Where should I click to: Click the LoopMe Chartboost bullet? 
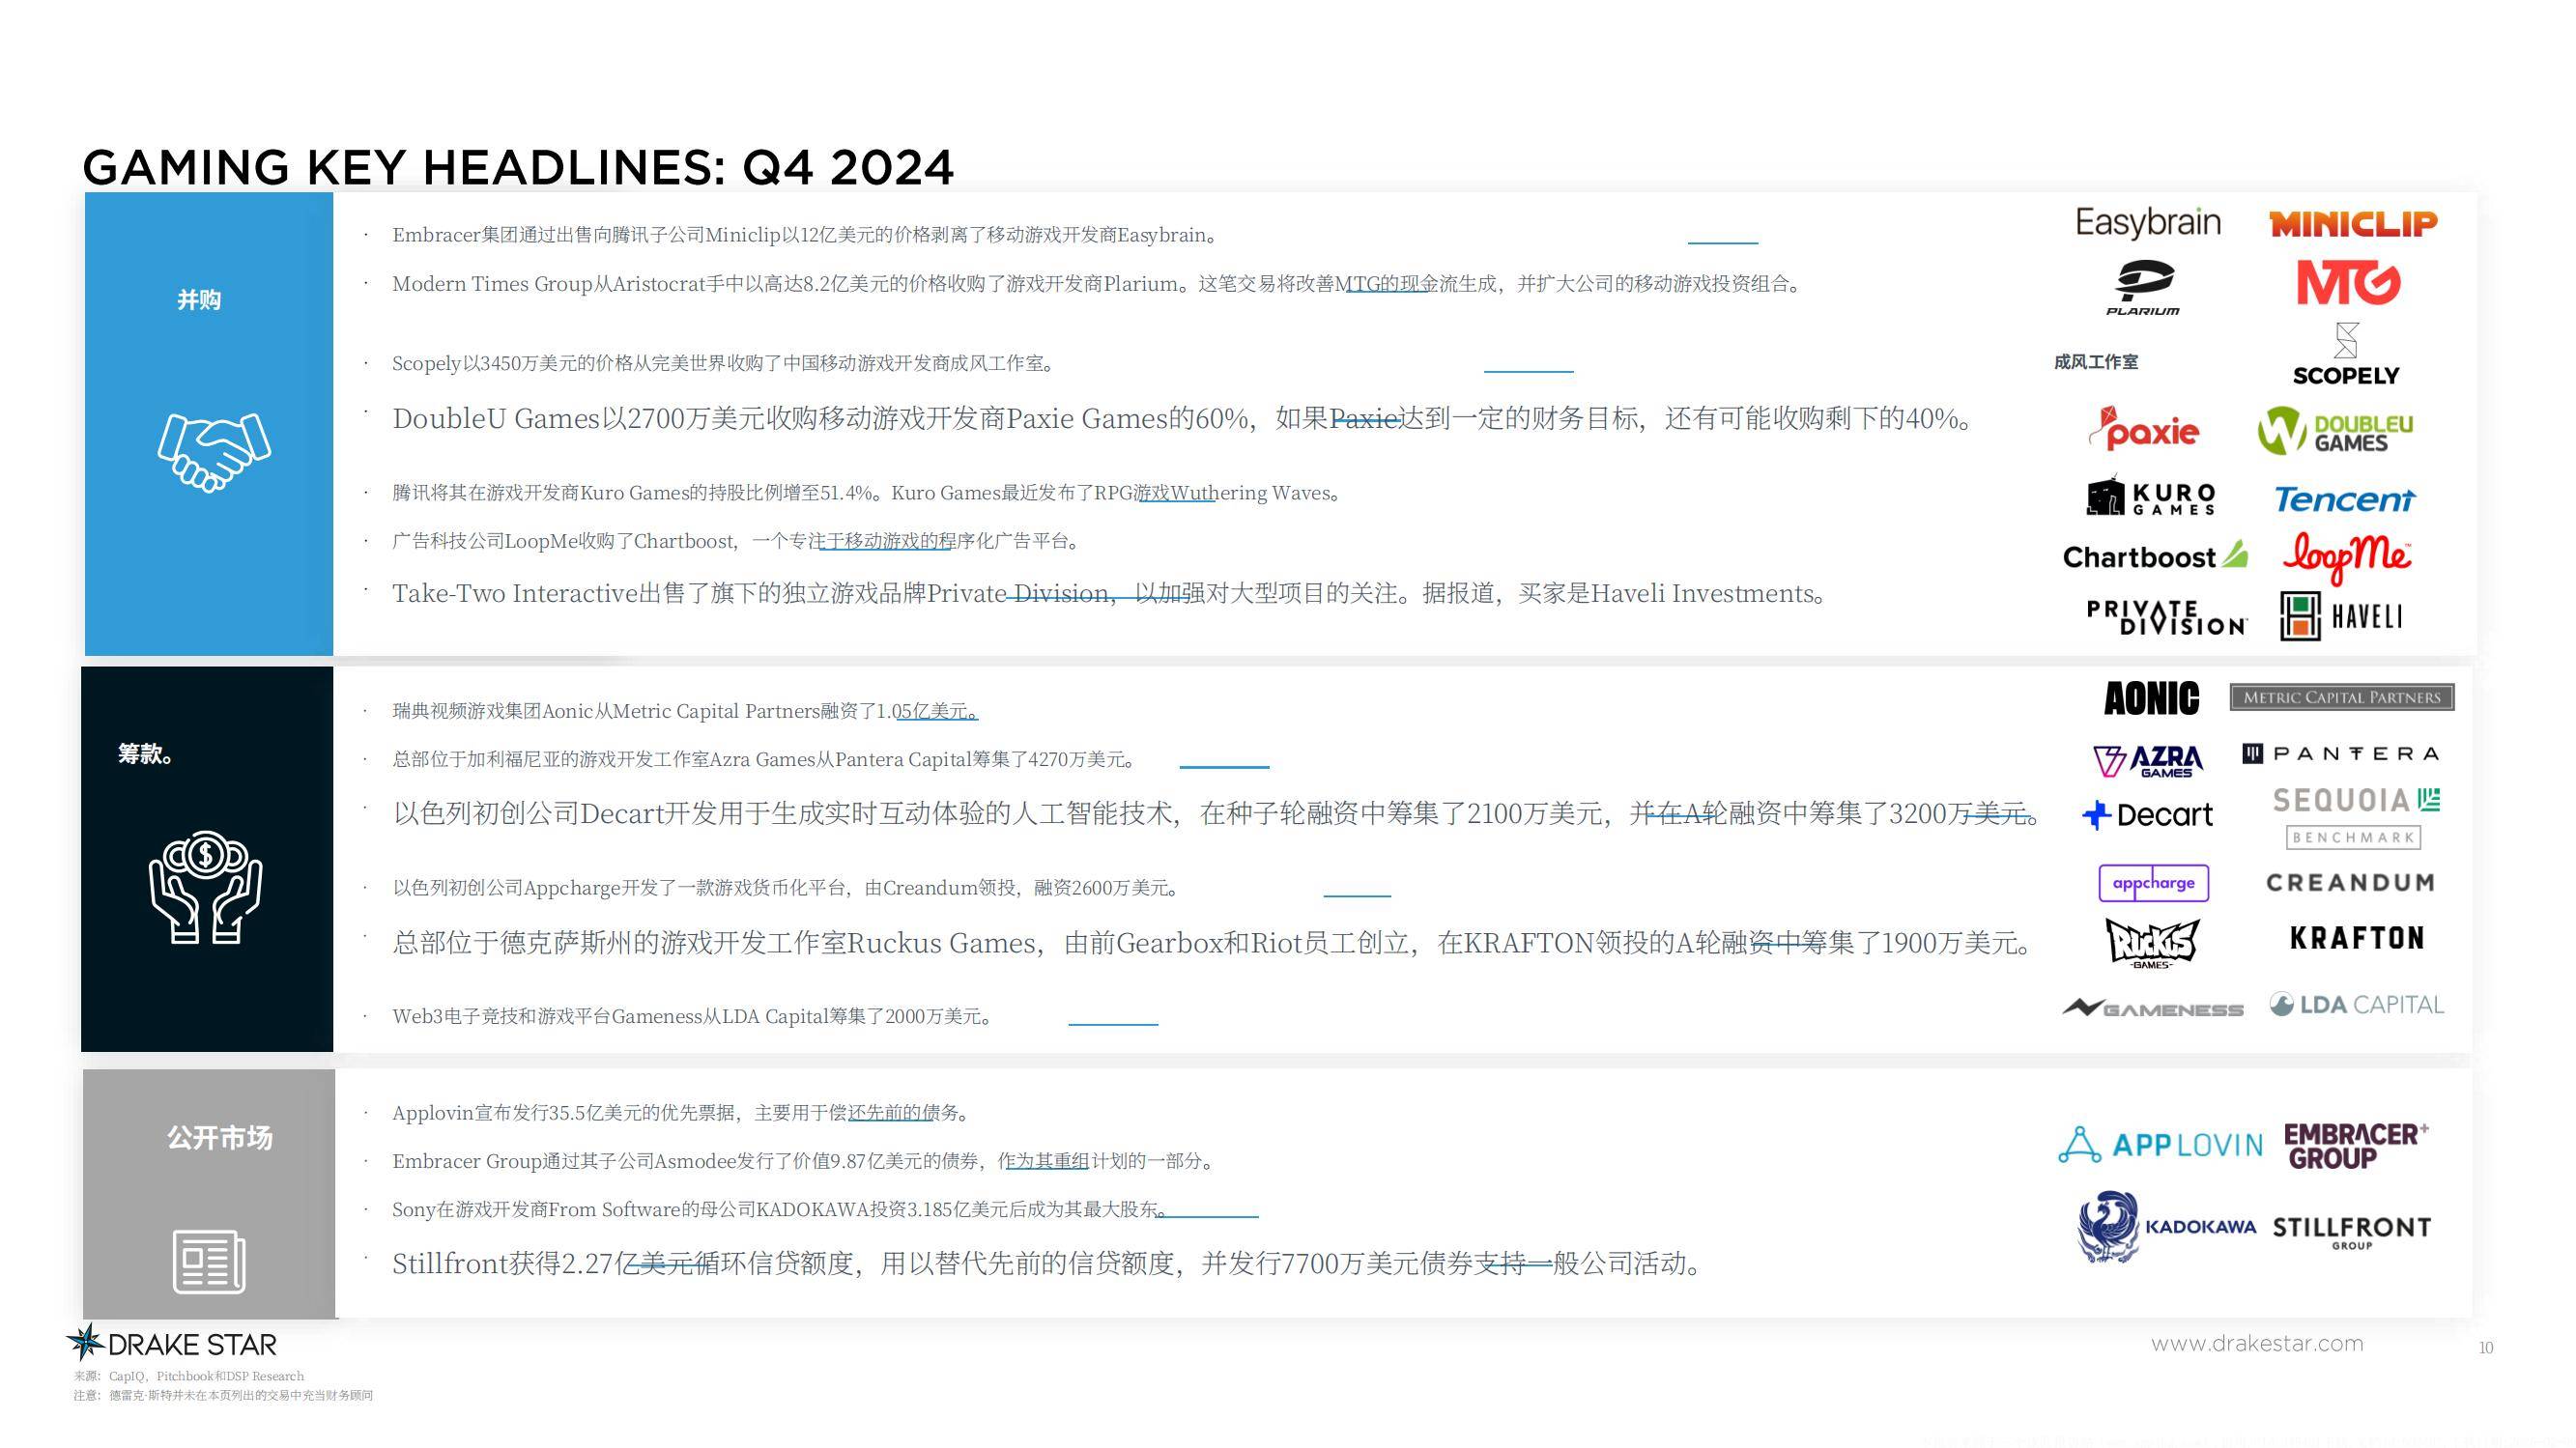[737, 541]
